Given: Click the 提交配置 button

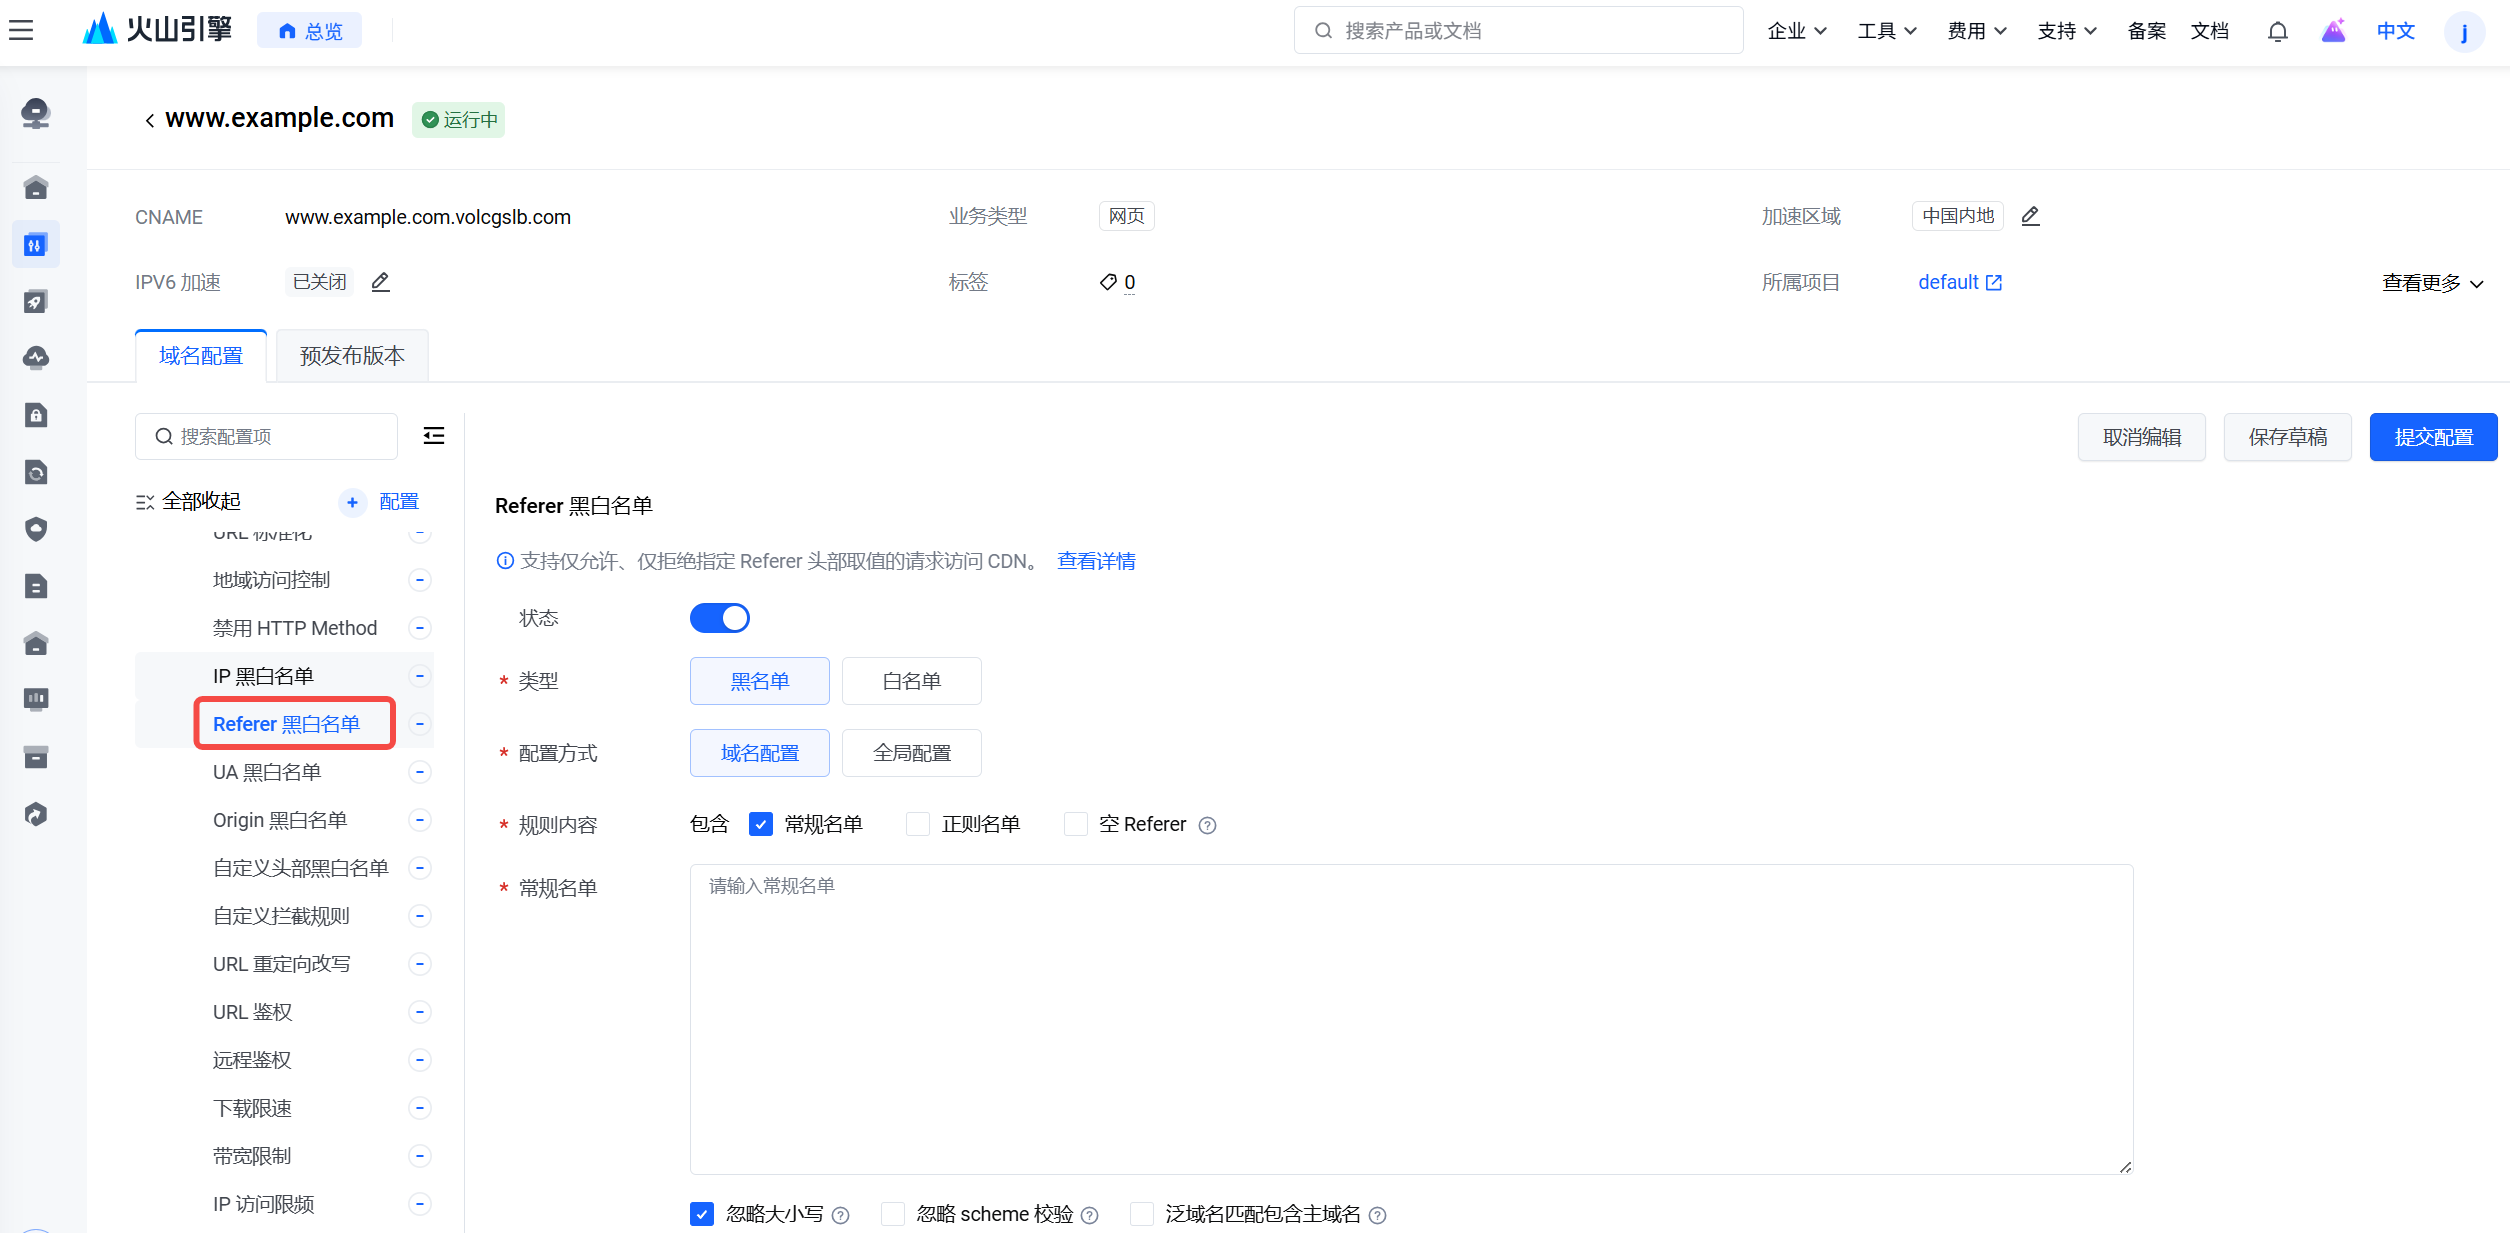Looking at the screenshot, I should coord(2432,437).
